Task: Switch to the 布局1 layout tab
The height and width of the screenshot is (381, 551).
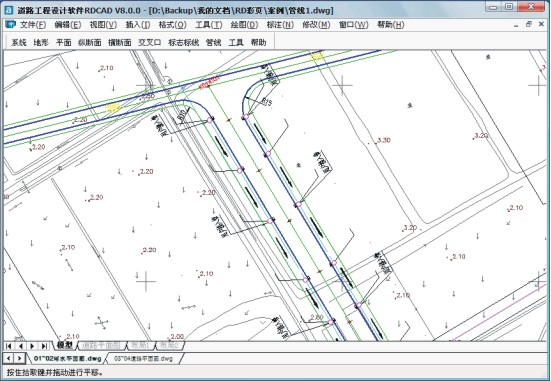Action: pyautogui.click(x=140, y=346)
